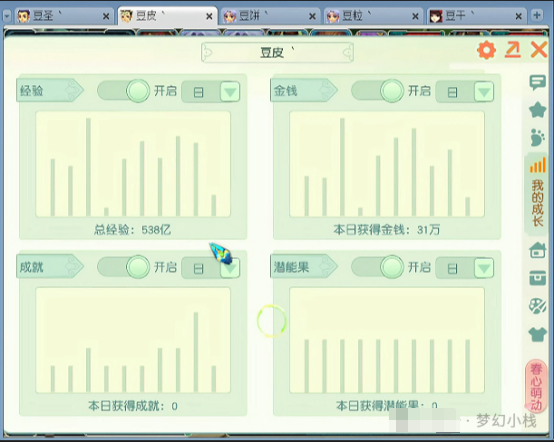This screenshot has width=554, height=443.
Task: Click the 金钱 section label
Action: click(303, 90)
